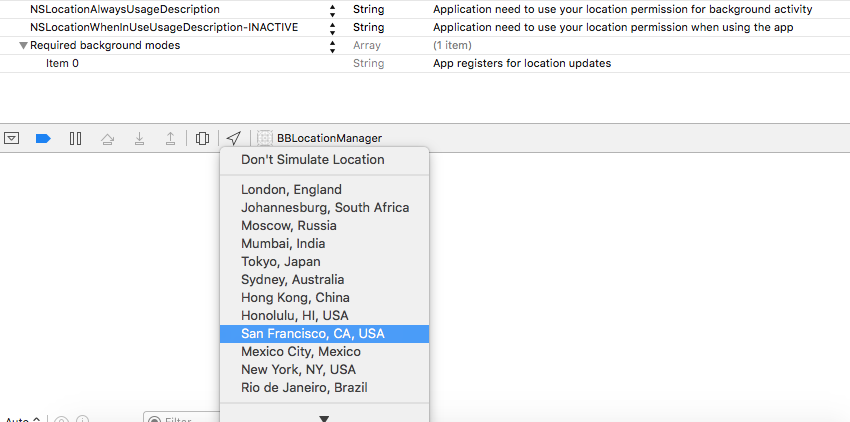Pause program execution in debug bar
The height and width of the screenshot is (422, 850).
pyautogui.click(x=75, y=138)
